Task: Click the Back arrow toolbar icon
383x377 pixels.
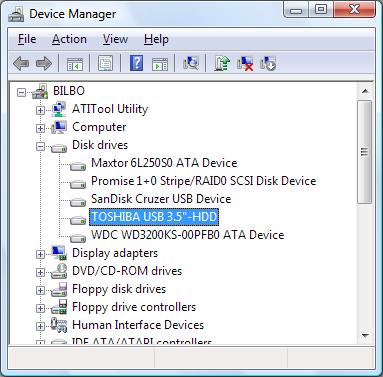Action: coord(21,63)
